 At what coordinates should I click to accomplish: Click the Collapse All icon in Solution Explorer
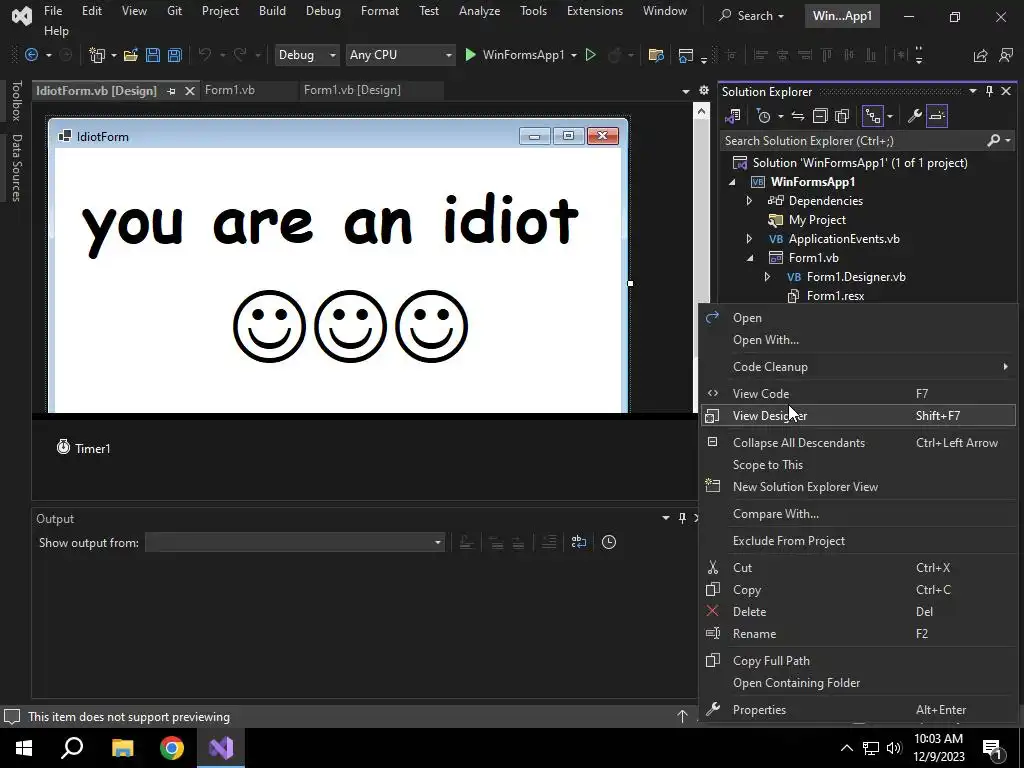(820, 116)
